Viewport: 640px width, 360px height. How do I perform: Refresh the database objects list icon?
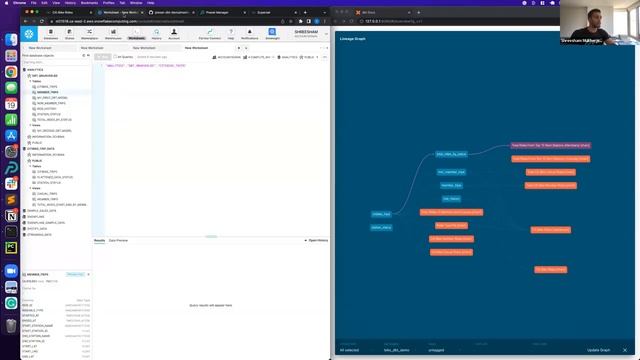click(84, 56)
